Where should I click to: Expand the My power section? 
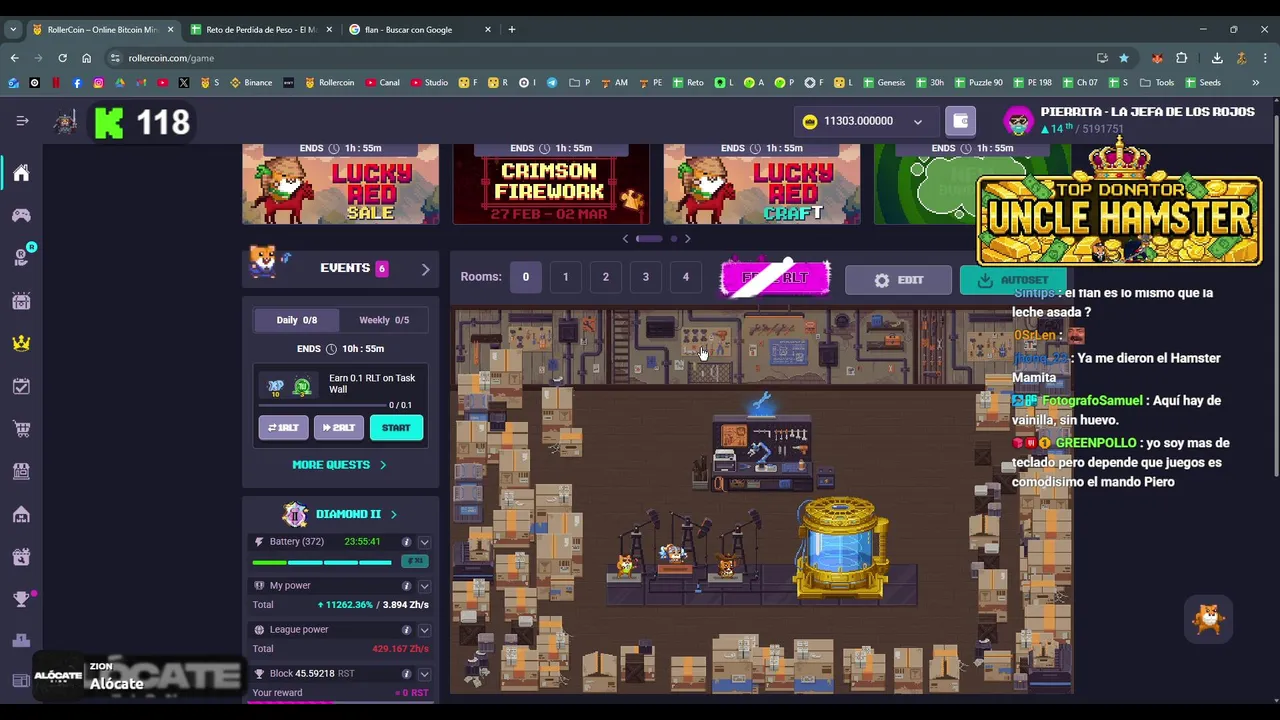[424, 586]
